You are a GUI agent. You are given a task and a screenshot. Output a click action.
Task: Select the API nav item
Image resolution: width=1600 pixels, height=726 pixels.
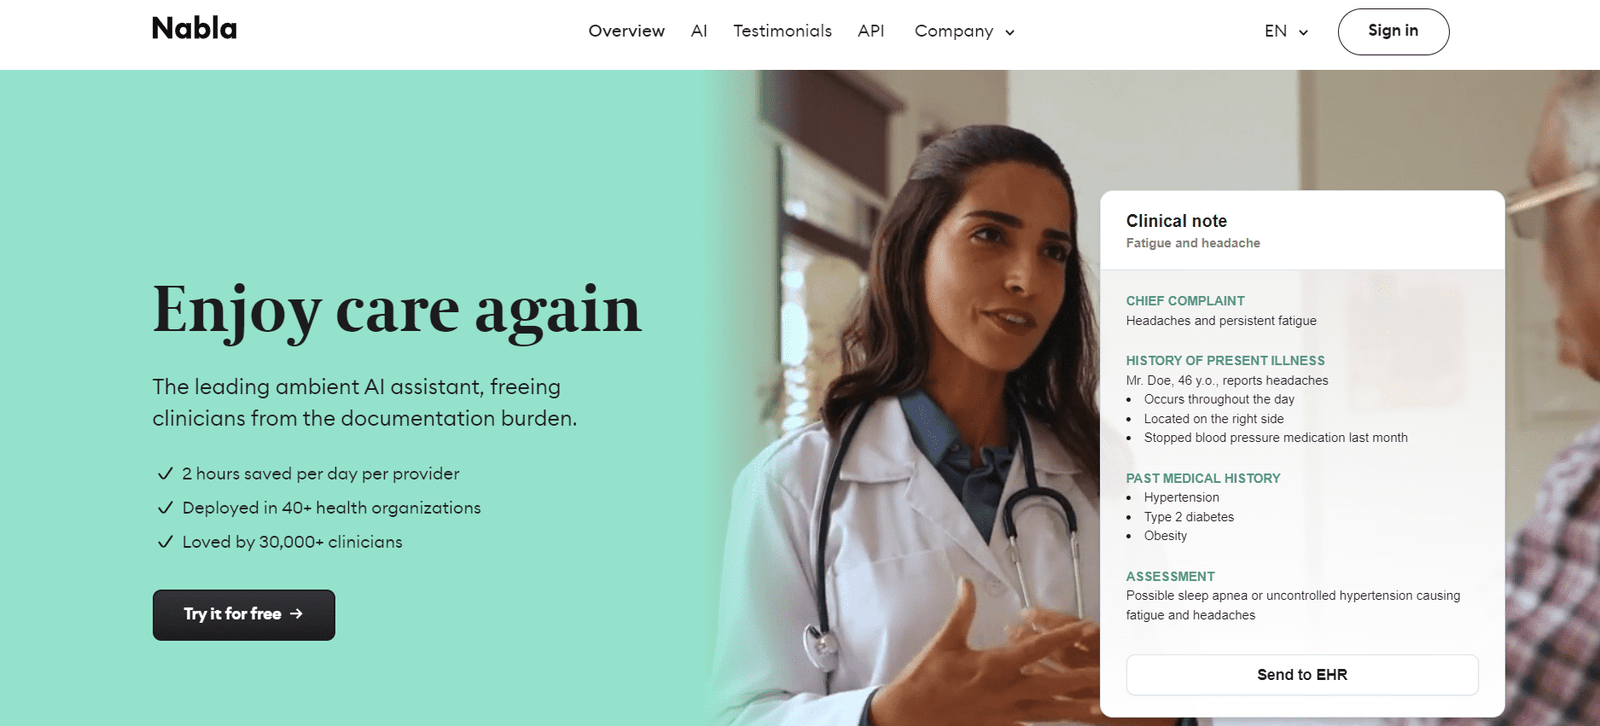(x=871, y=31)
